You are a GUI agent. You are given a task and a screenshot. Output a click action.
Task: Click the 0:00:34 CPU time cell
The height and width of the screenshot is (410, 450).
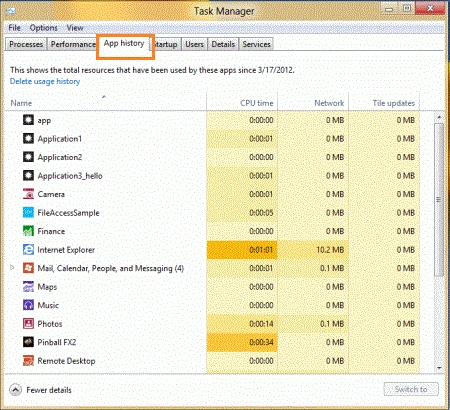(x=242, y=342)
